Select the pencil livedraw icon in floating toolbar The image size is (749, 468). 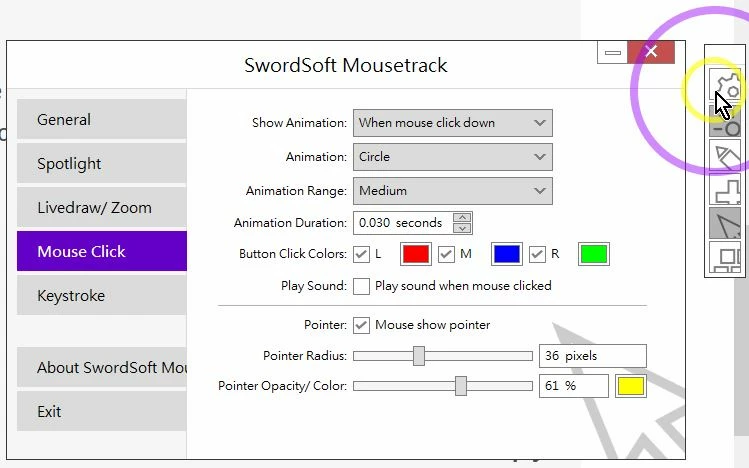click(725, 155)
